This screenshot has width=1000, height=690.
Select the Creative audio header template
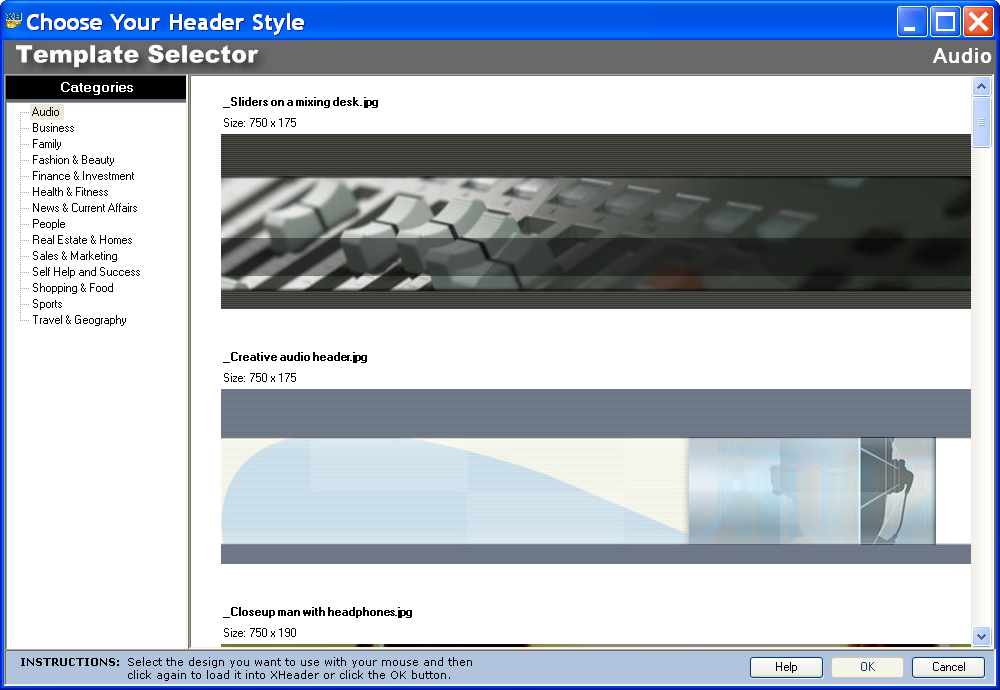click(595, 477)
